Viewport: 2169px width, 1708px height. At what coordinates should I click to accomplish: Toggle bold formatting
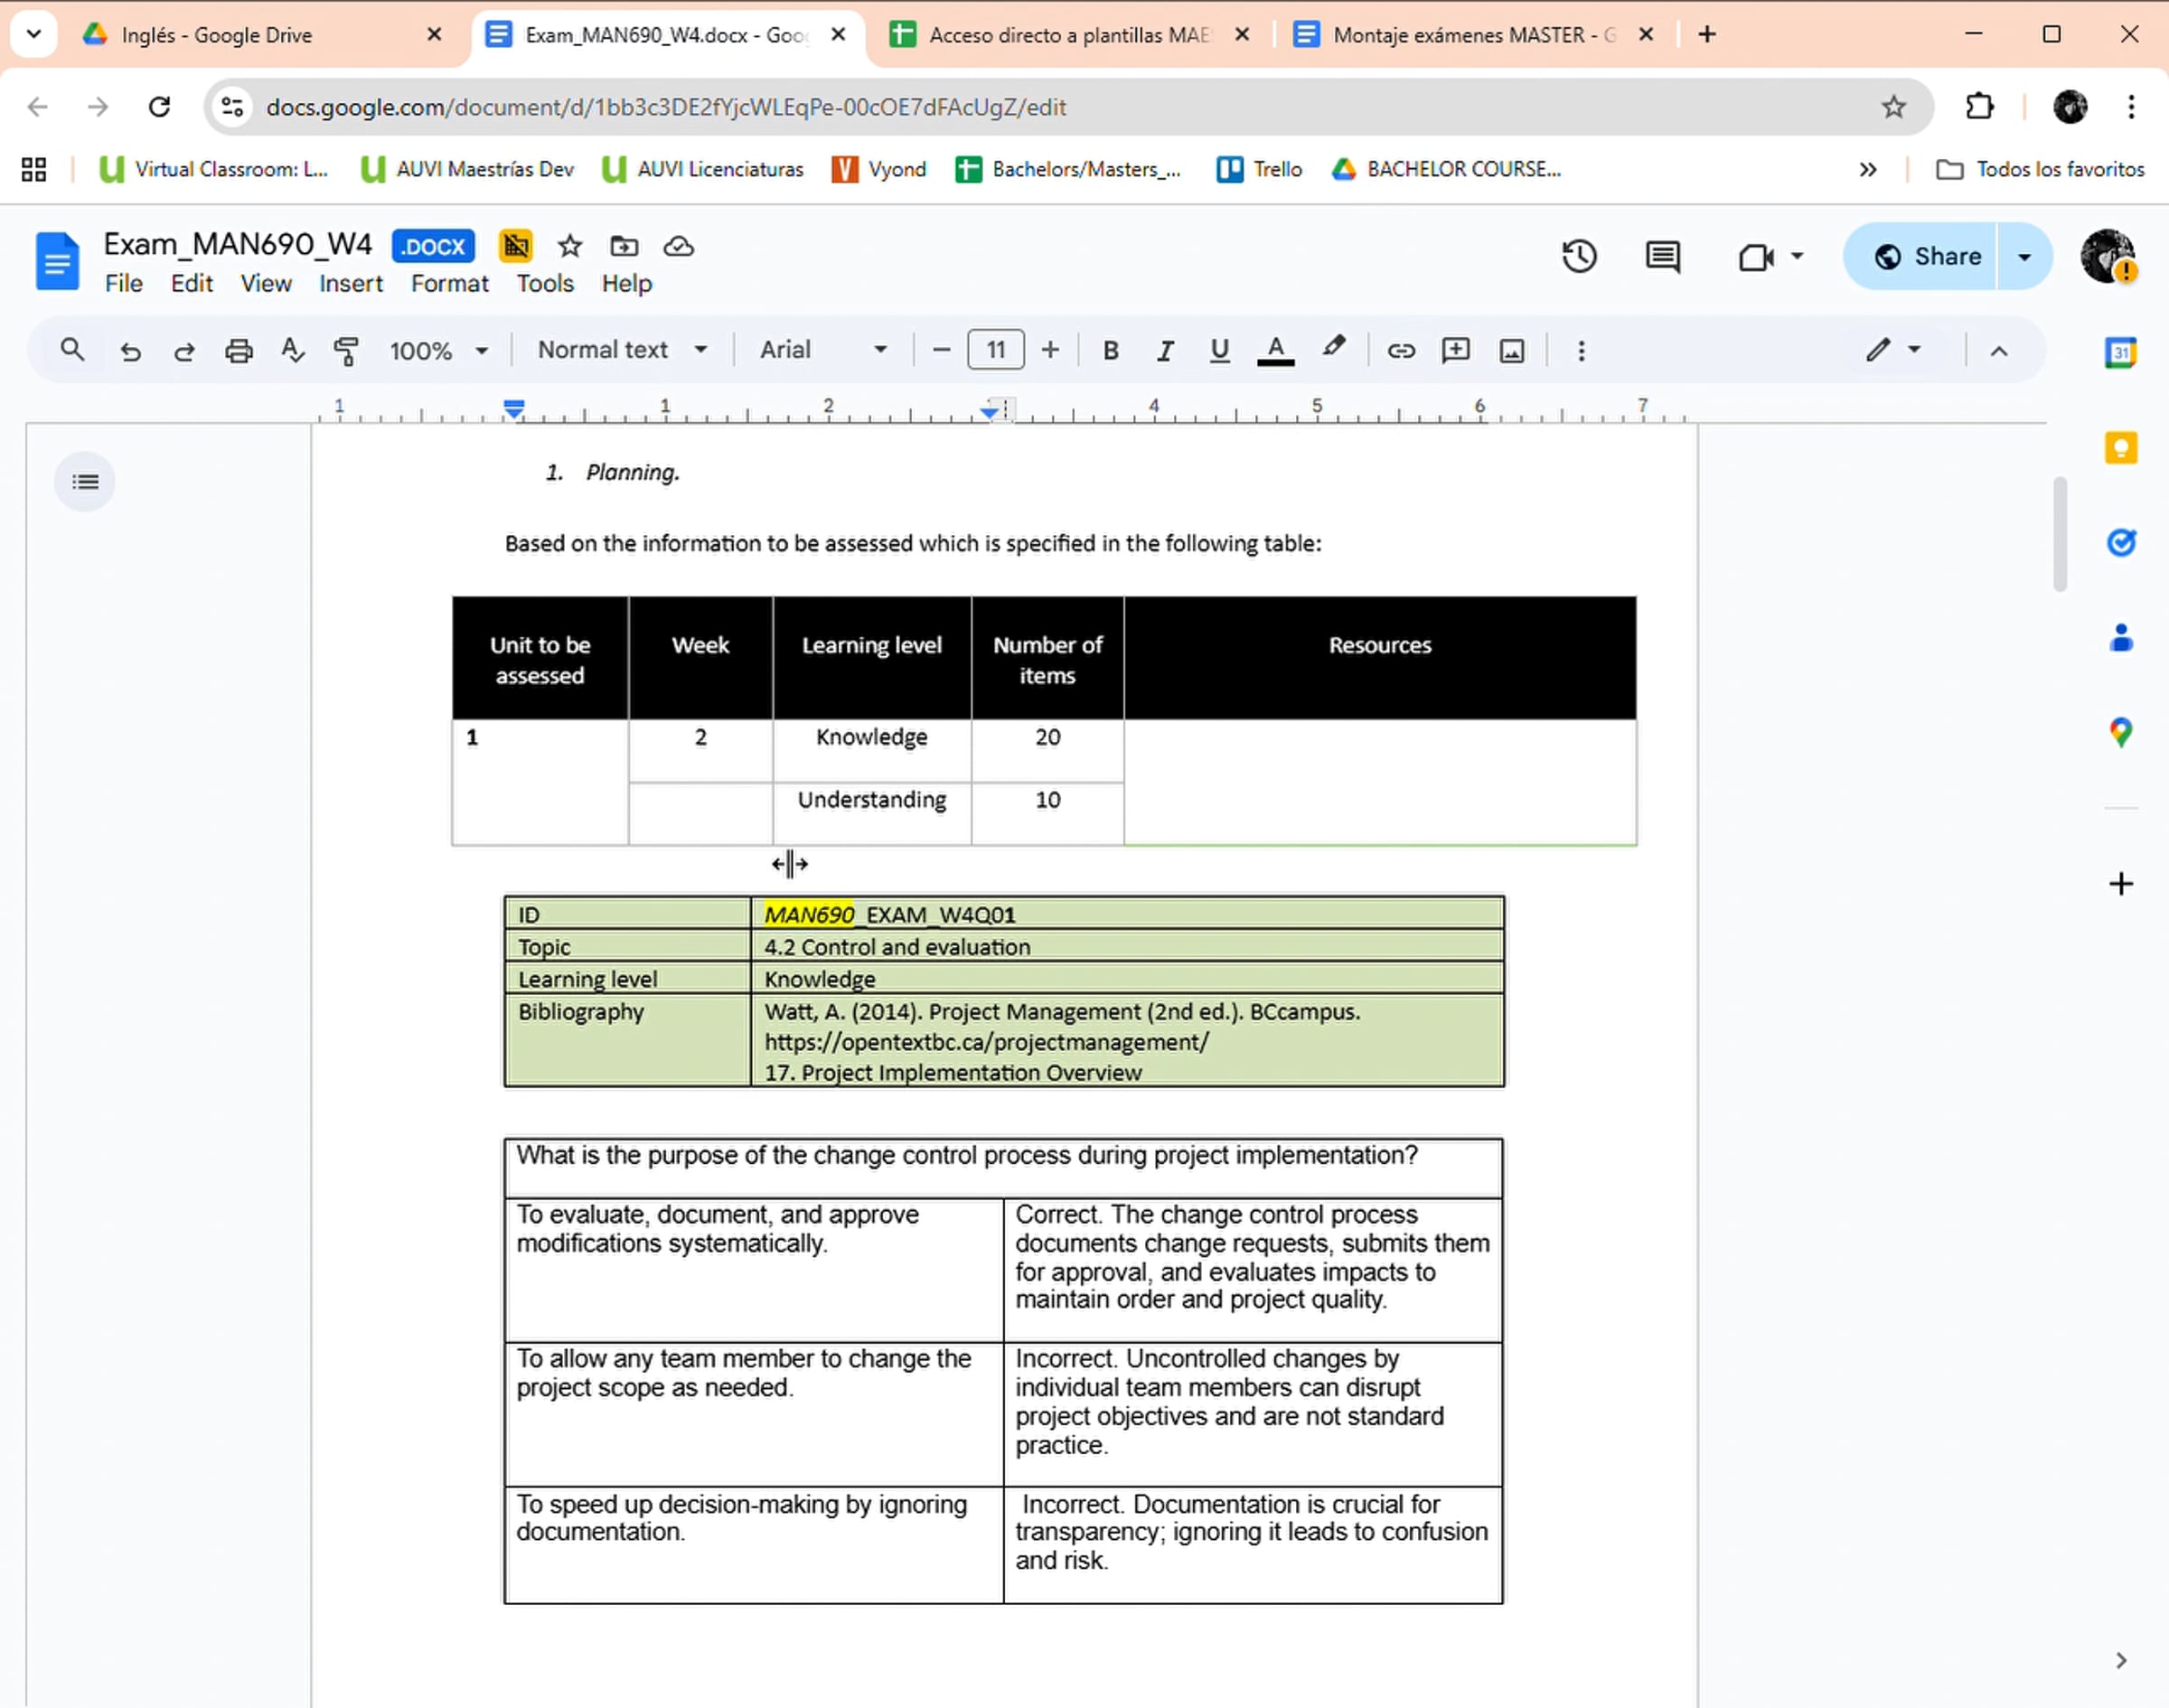1110,351
